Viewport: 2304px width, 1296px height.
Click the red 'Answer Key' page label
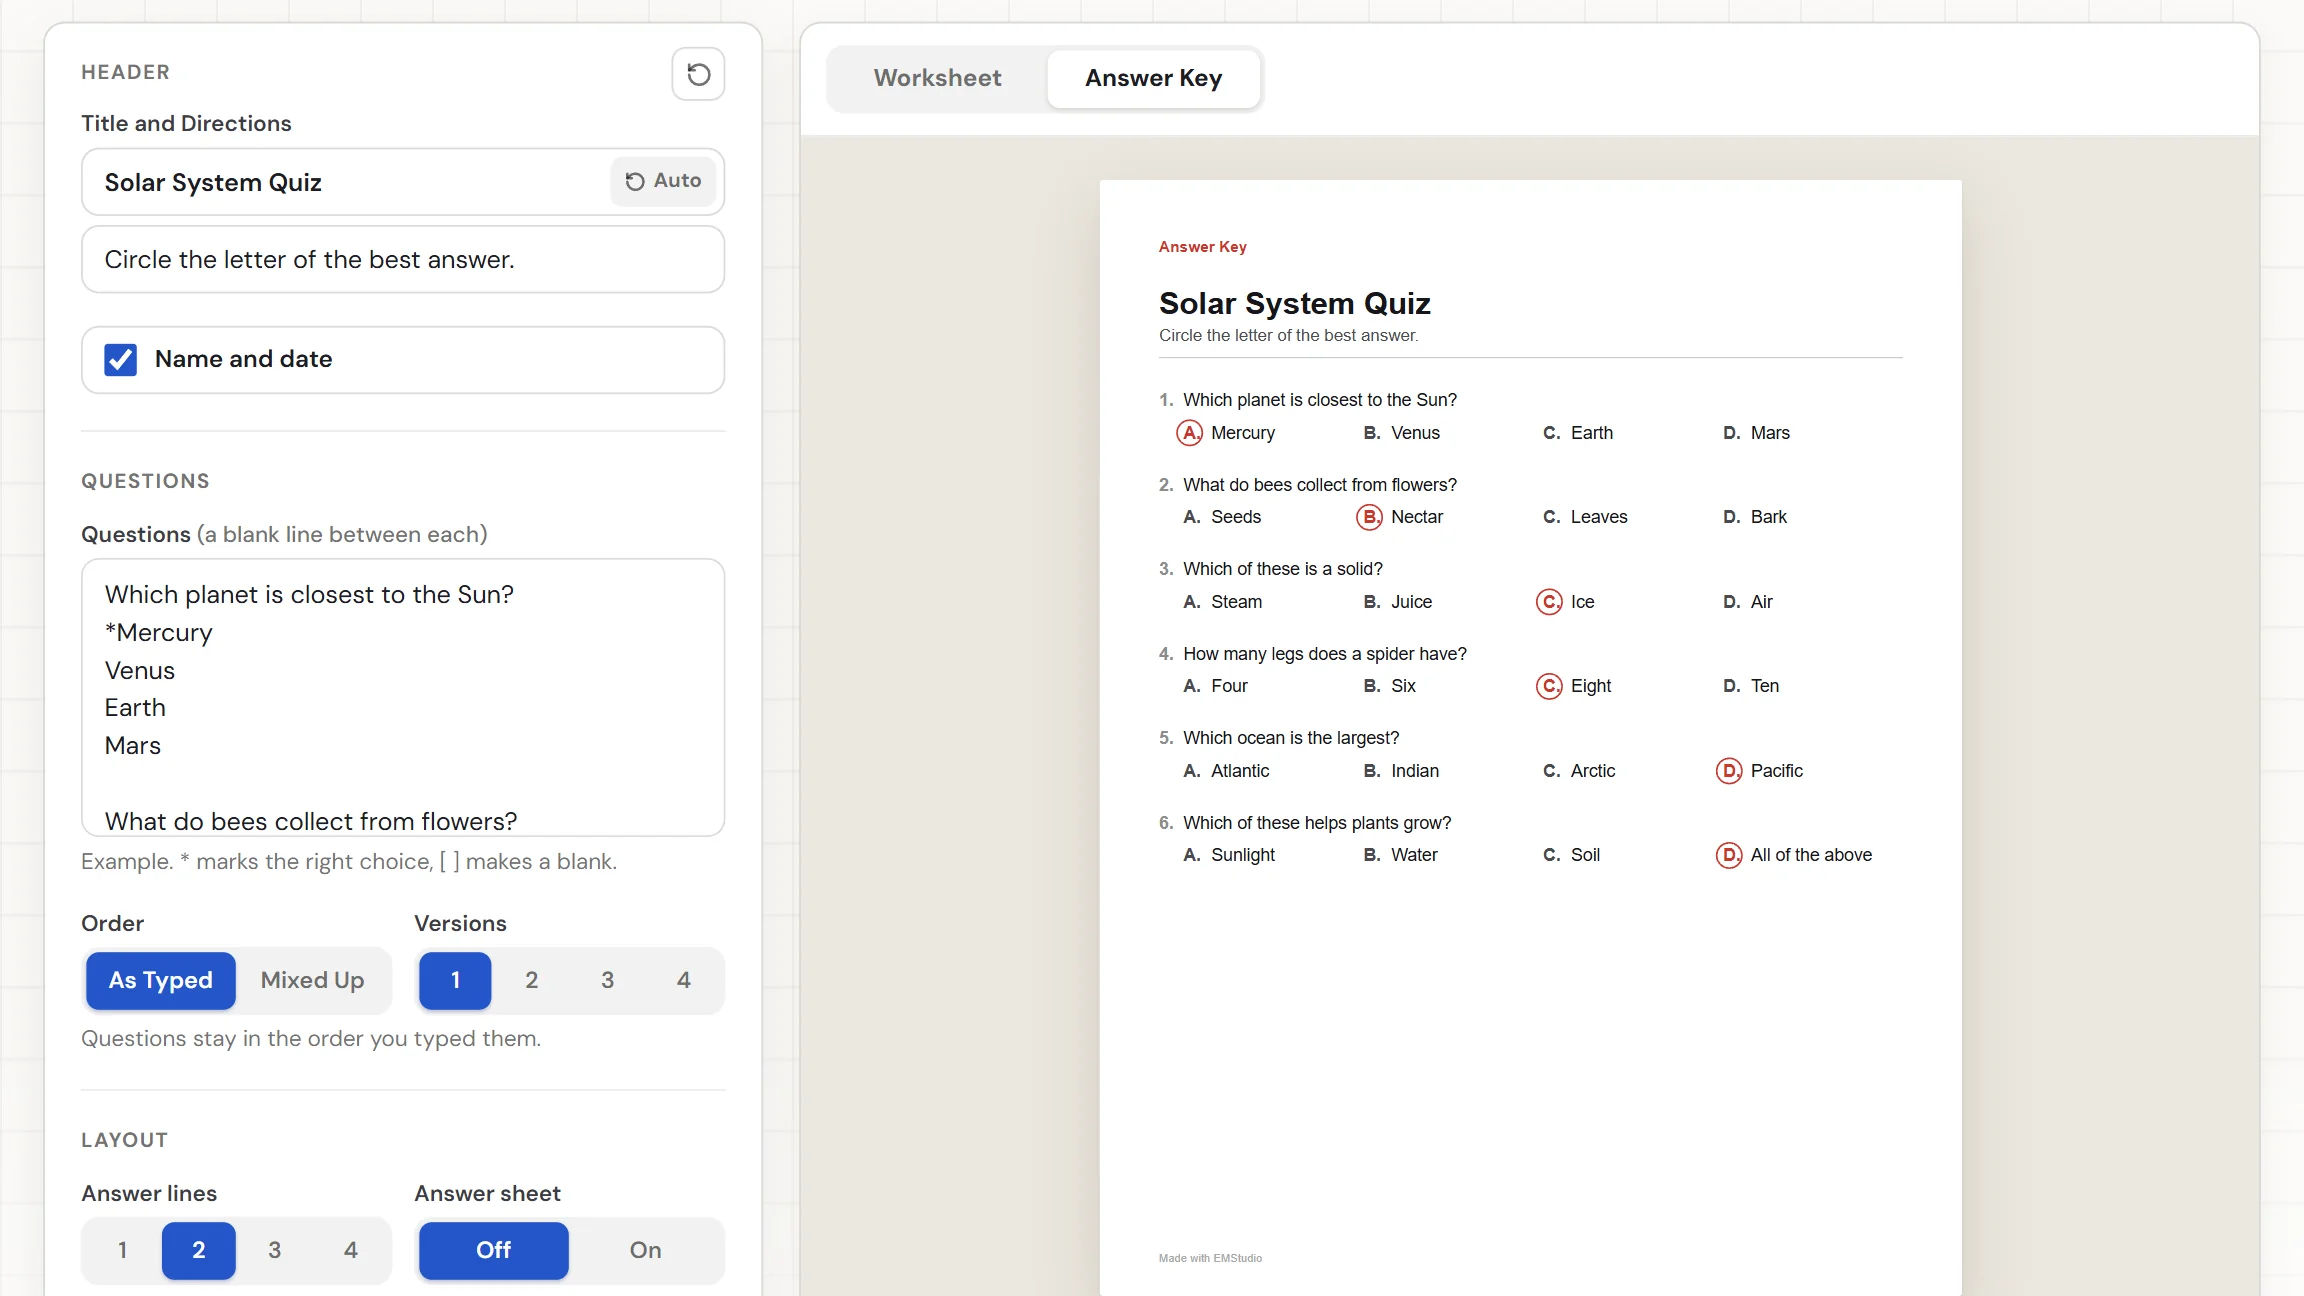pyautogui.click(x=1203, y=247)
